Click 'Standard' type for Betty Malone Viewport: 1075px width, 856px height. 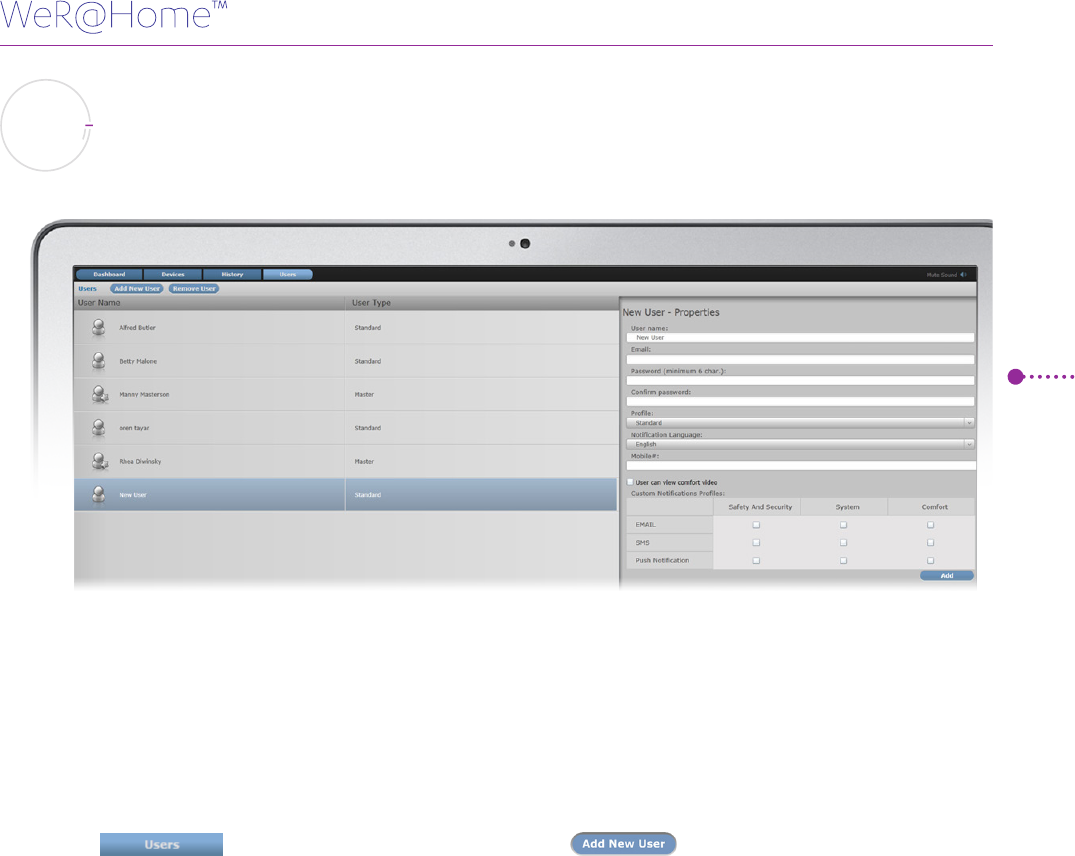pos(367,361)
